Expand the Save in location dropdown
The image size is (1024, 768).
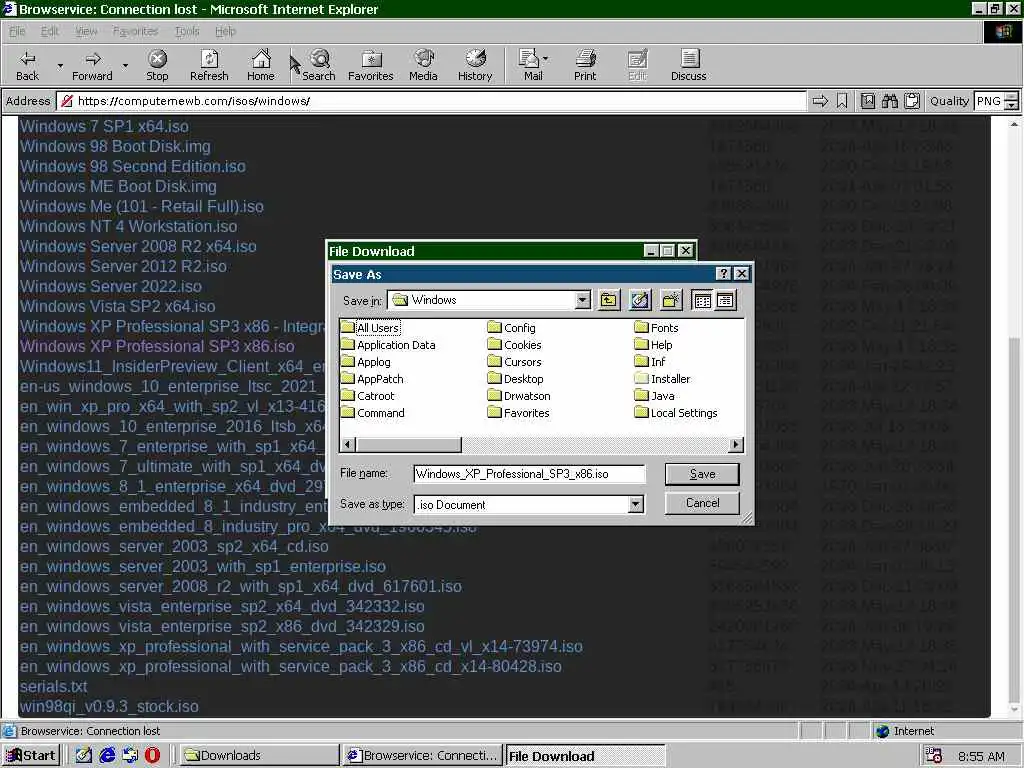[x=583, y=300]
